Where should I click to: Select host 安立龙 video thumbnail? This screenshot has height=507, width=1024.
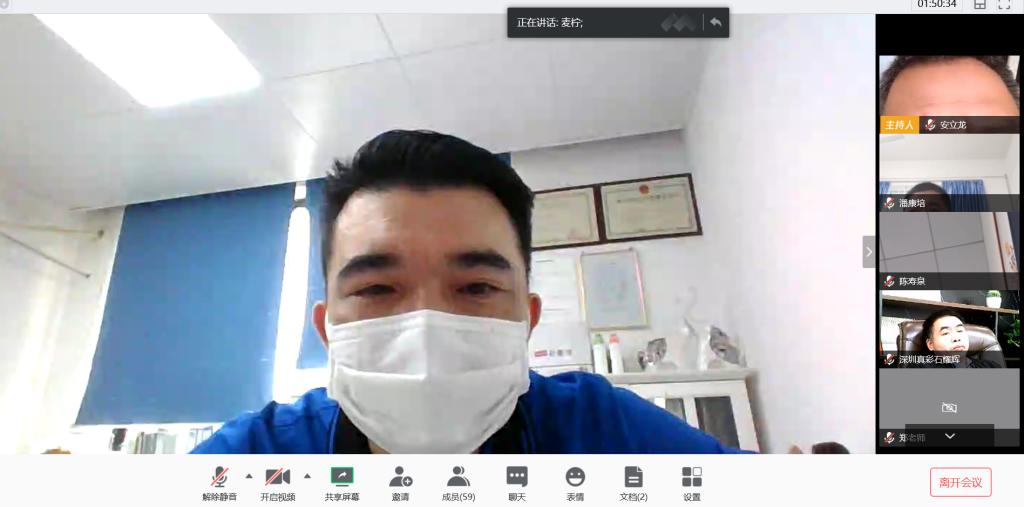(x=949, y=93)
